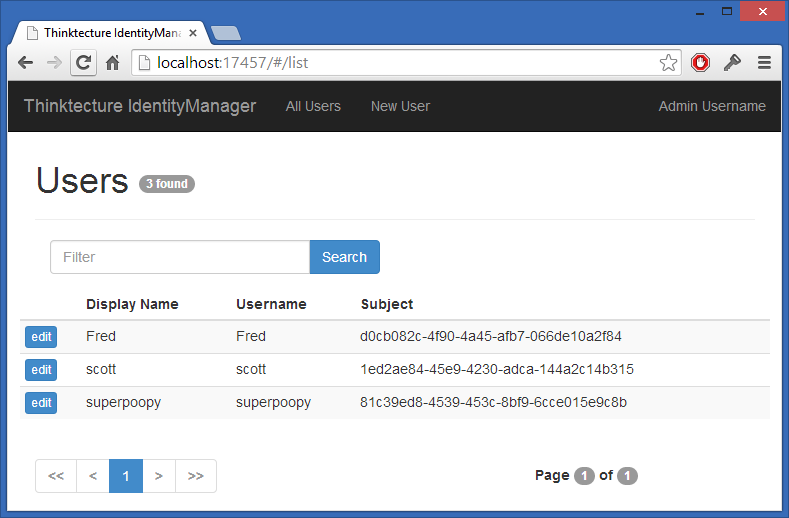Click the Users page heading
Image resolution: width=789 pixels, height=518 pixels.
[x=83, y=180]
